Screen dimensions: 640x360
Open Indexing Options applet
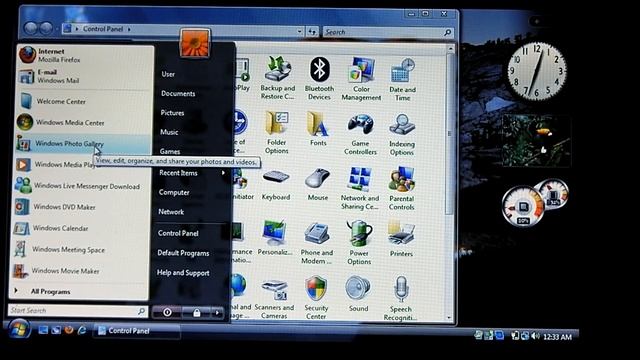click(402, 134)
